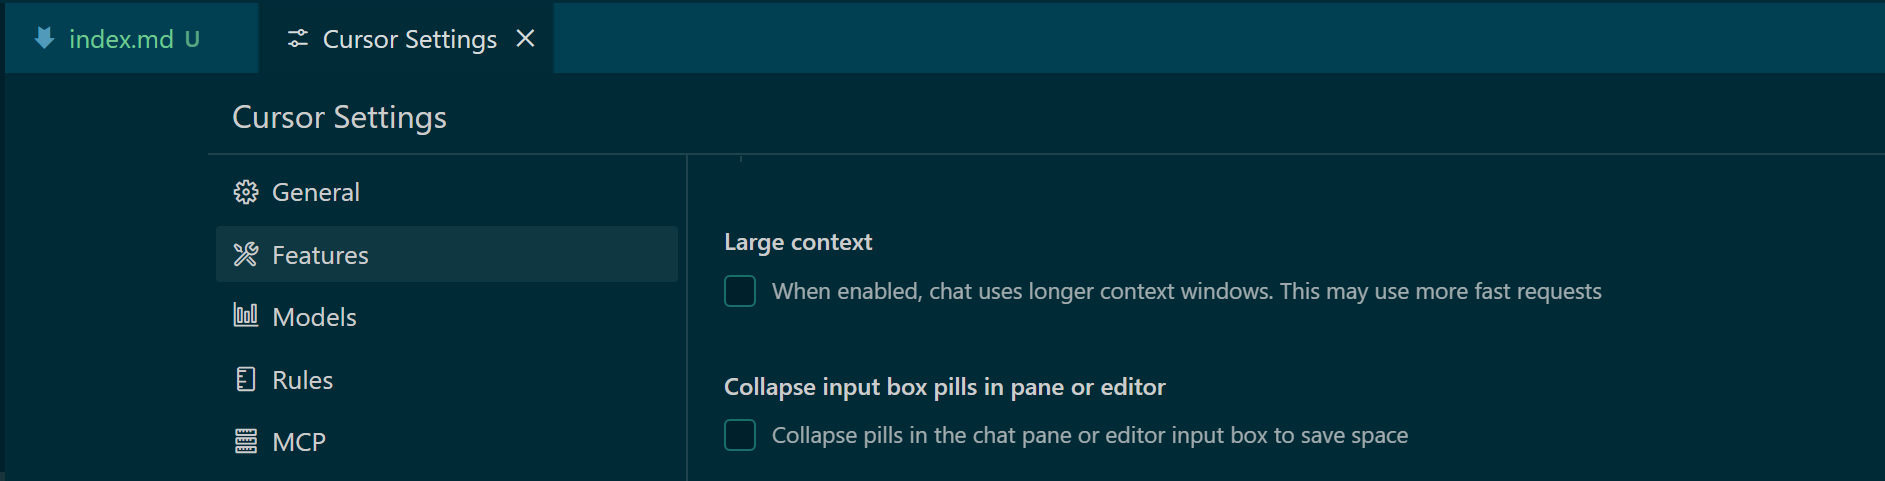Image resolution: width=1885 pixels, height=481 pixels.
Task: Click the bar chart icon beside Models
Action: (x=246, y=316)
